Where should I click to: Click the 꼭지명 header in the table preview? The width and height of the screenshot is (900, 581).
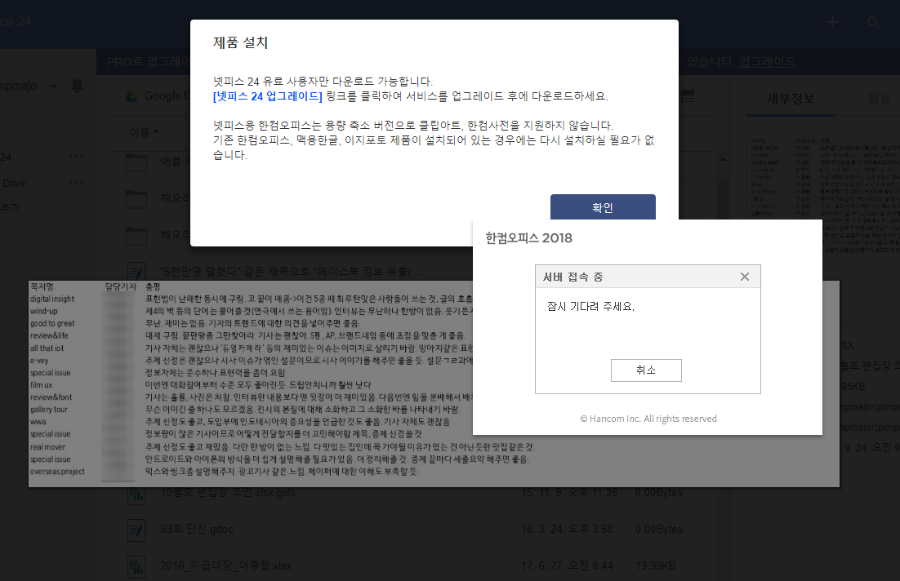click(x=42, y=286)
